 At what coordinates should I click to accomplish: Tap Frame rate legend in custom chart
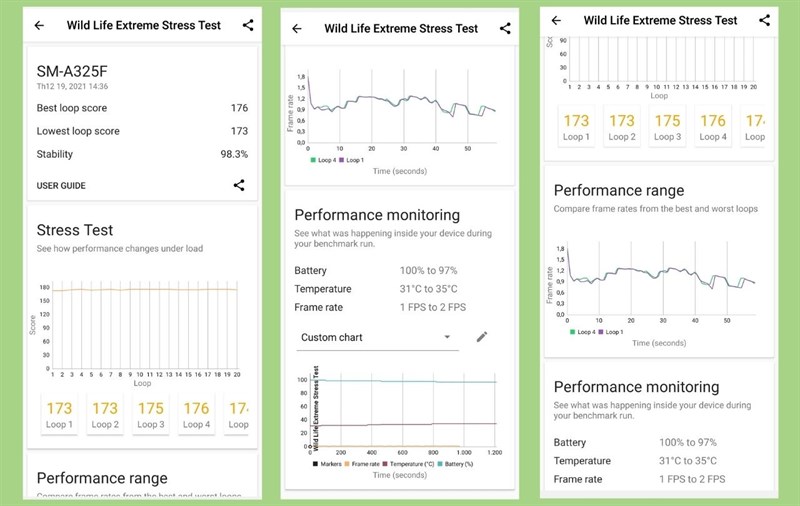pos(363,464)
